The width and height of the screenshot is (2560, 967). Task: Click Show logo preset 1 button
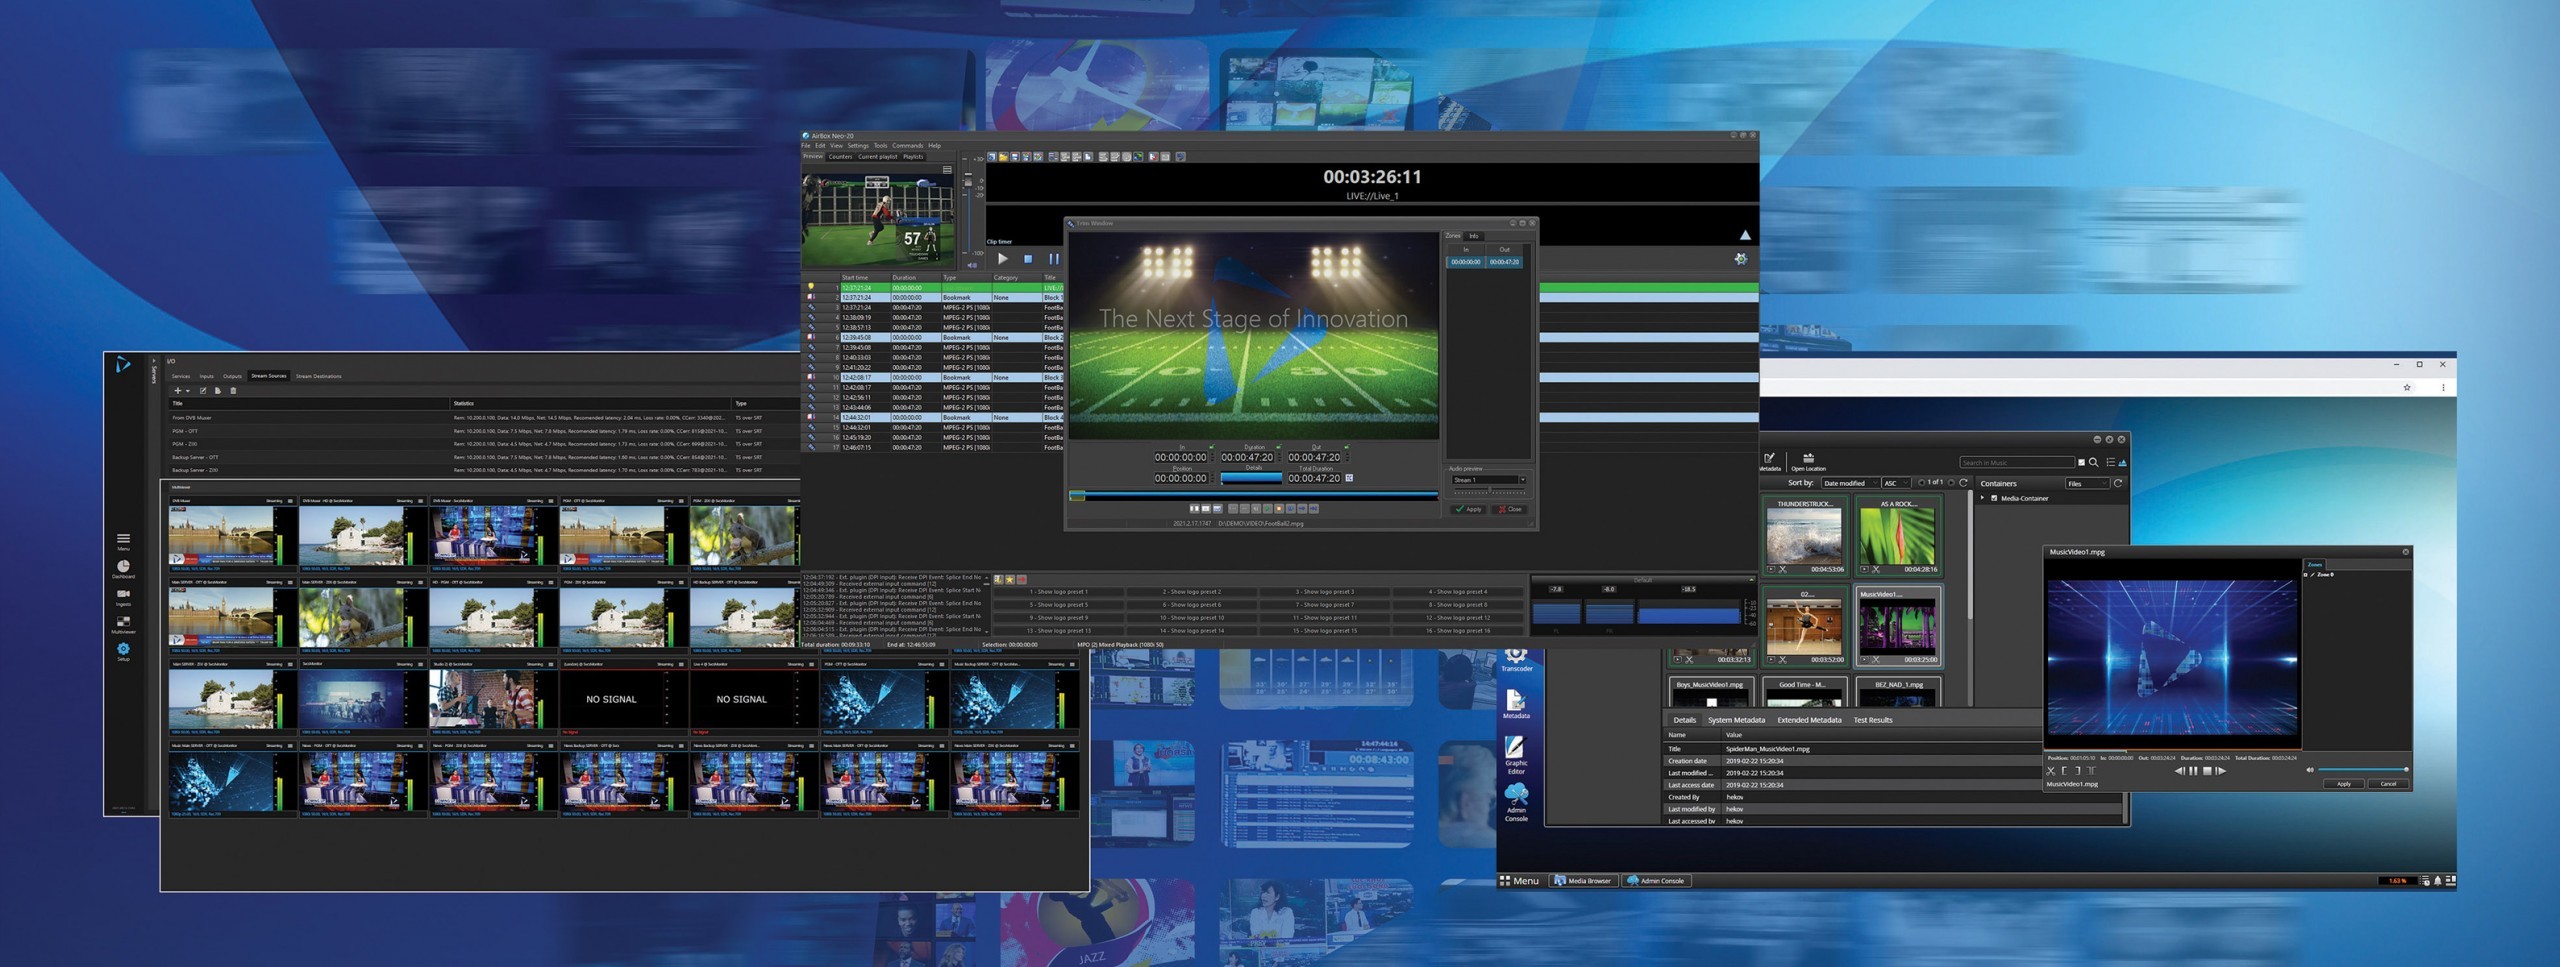point(1058,592)
